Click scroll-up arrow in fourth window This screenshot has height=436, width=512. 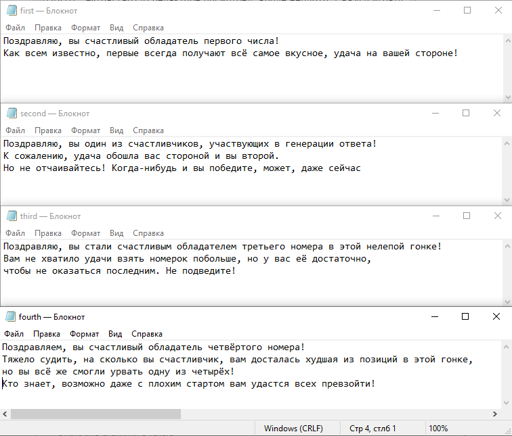point(506,347)
